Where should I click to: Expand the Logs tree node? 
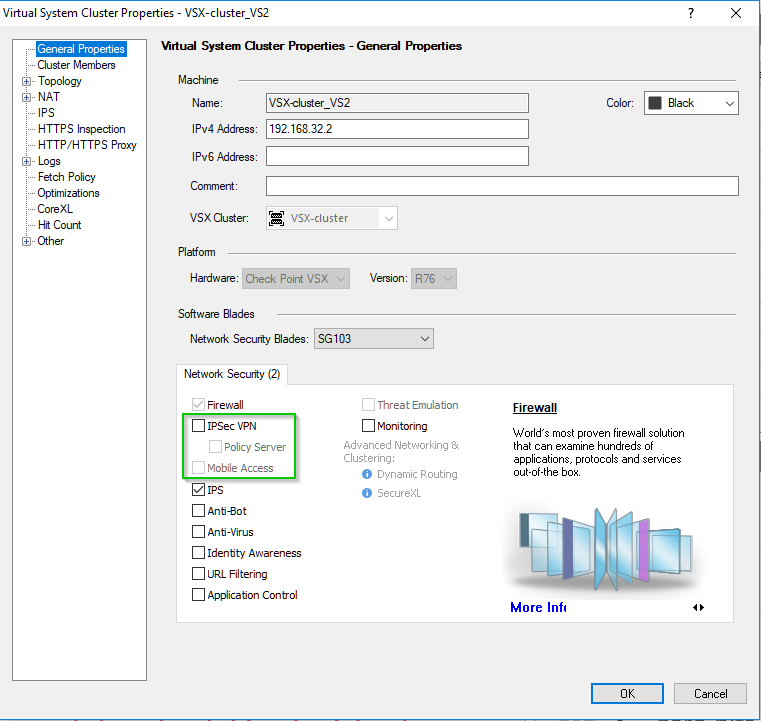[27, 162]
